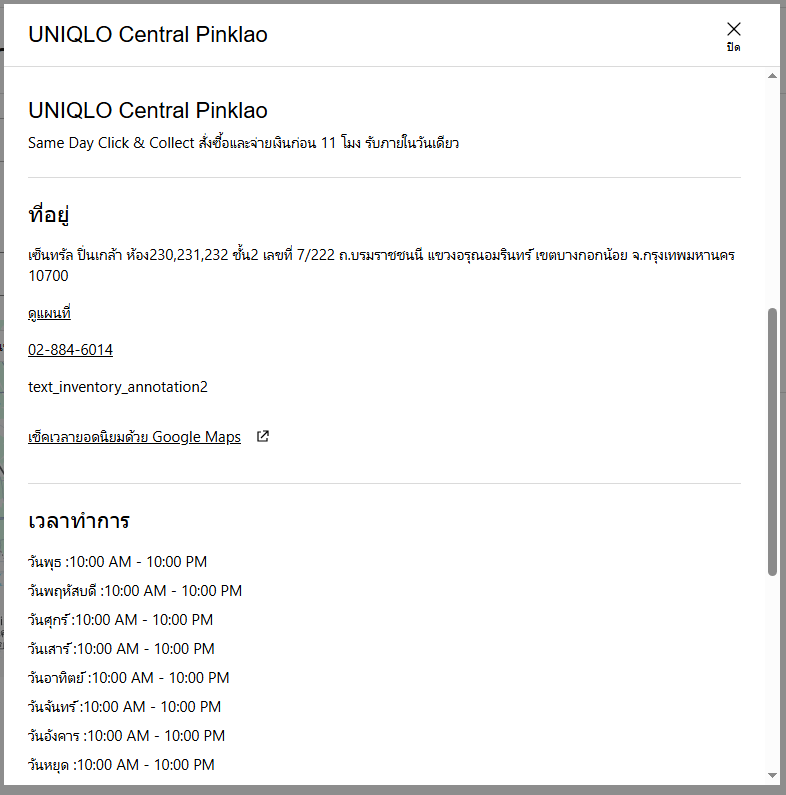786x795 pixels.
Task: Select the วันพุธ opening hours row
Action: pyautogui.click(x=118, y=562)
